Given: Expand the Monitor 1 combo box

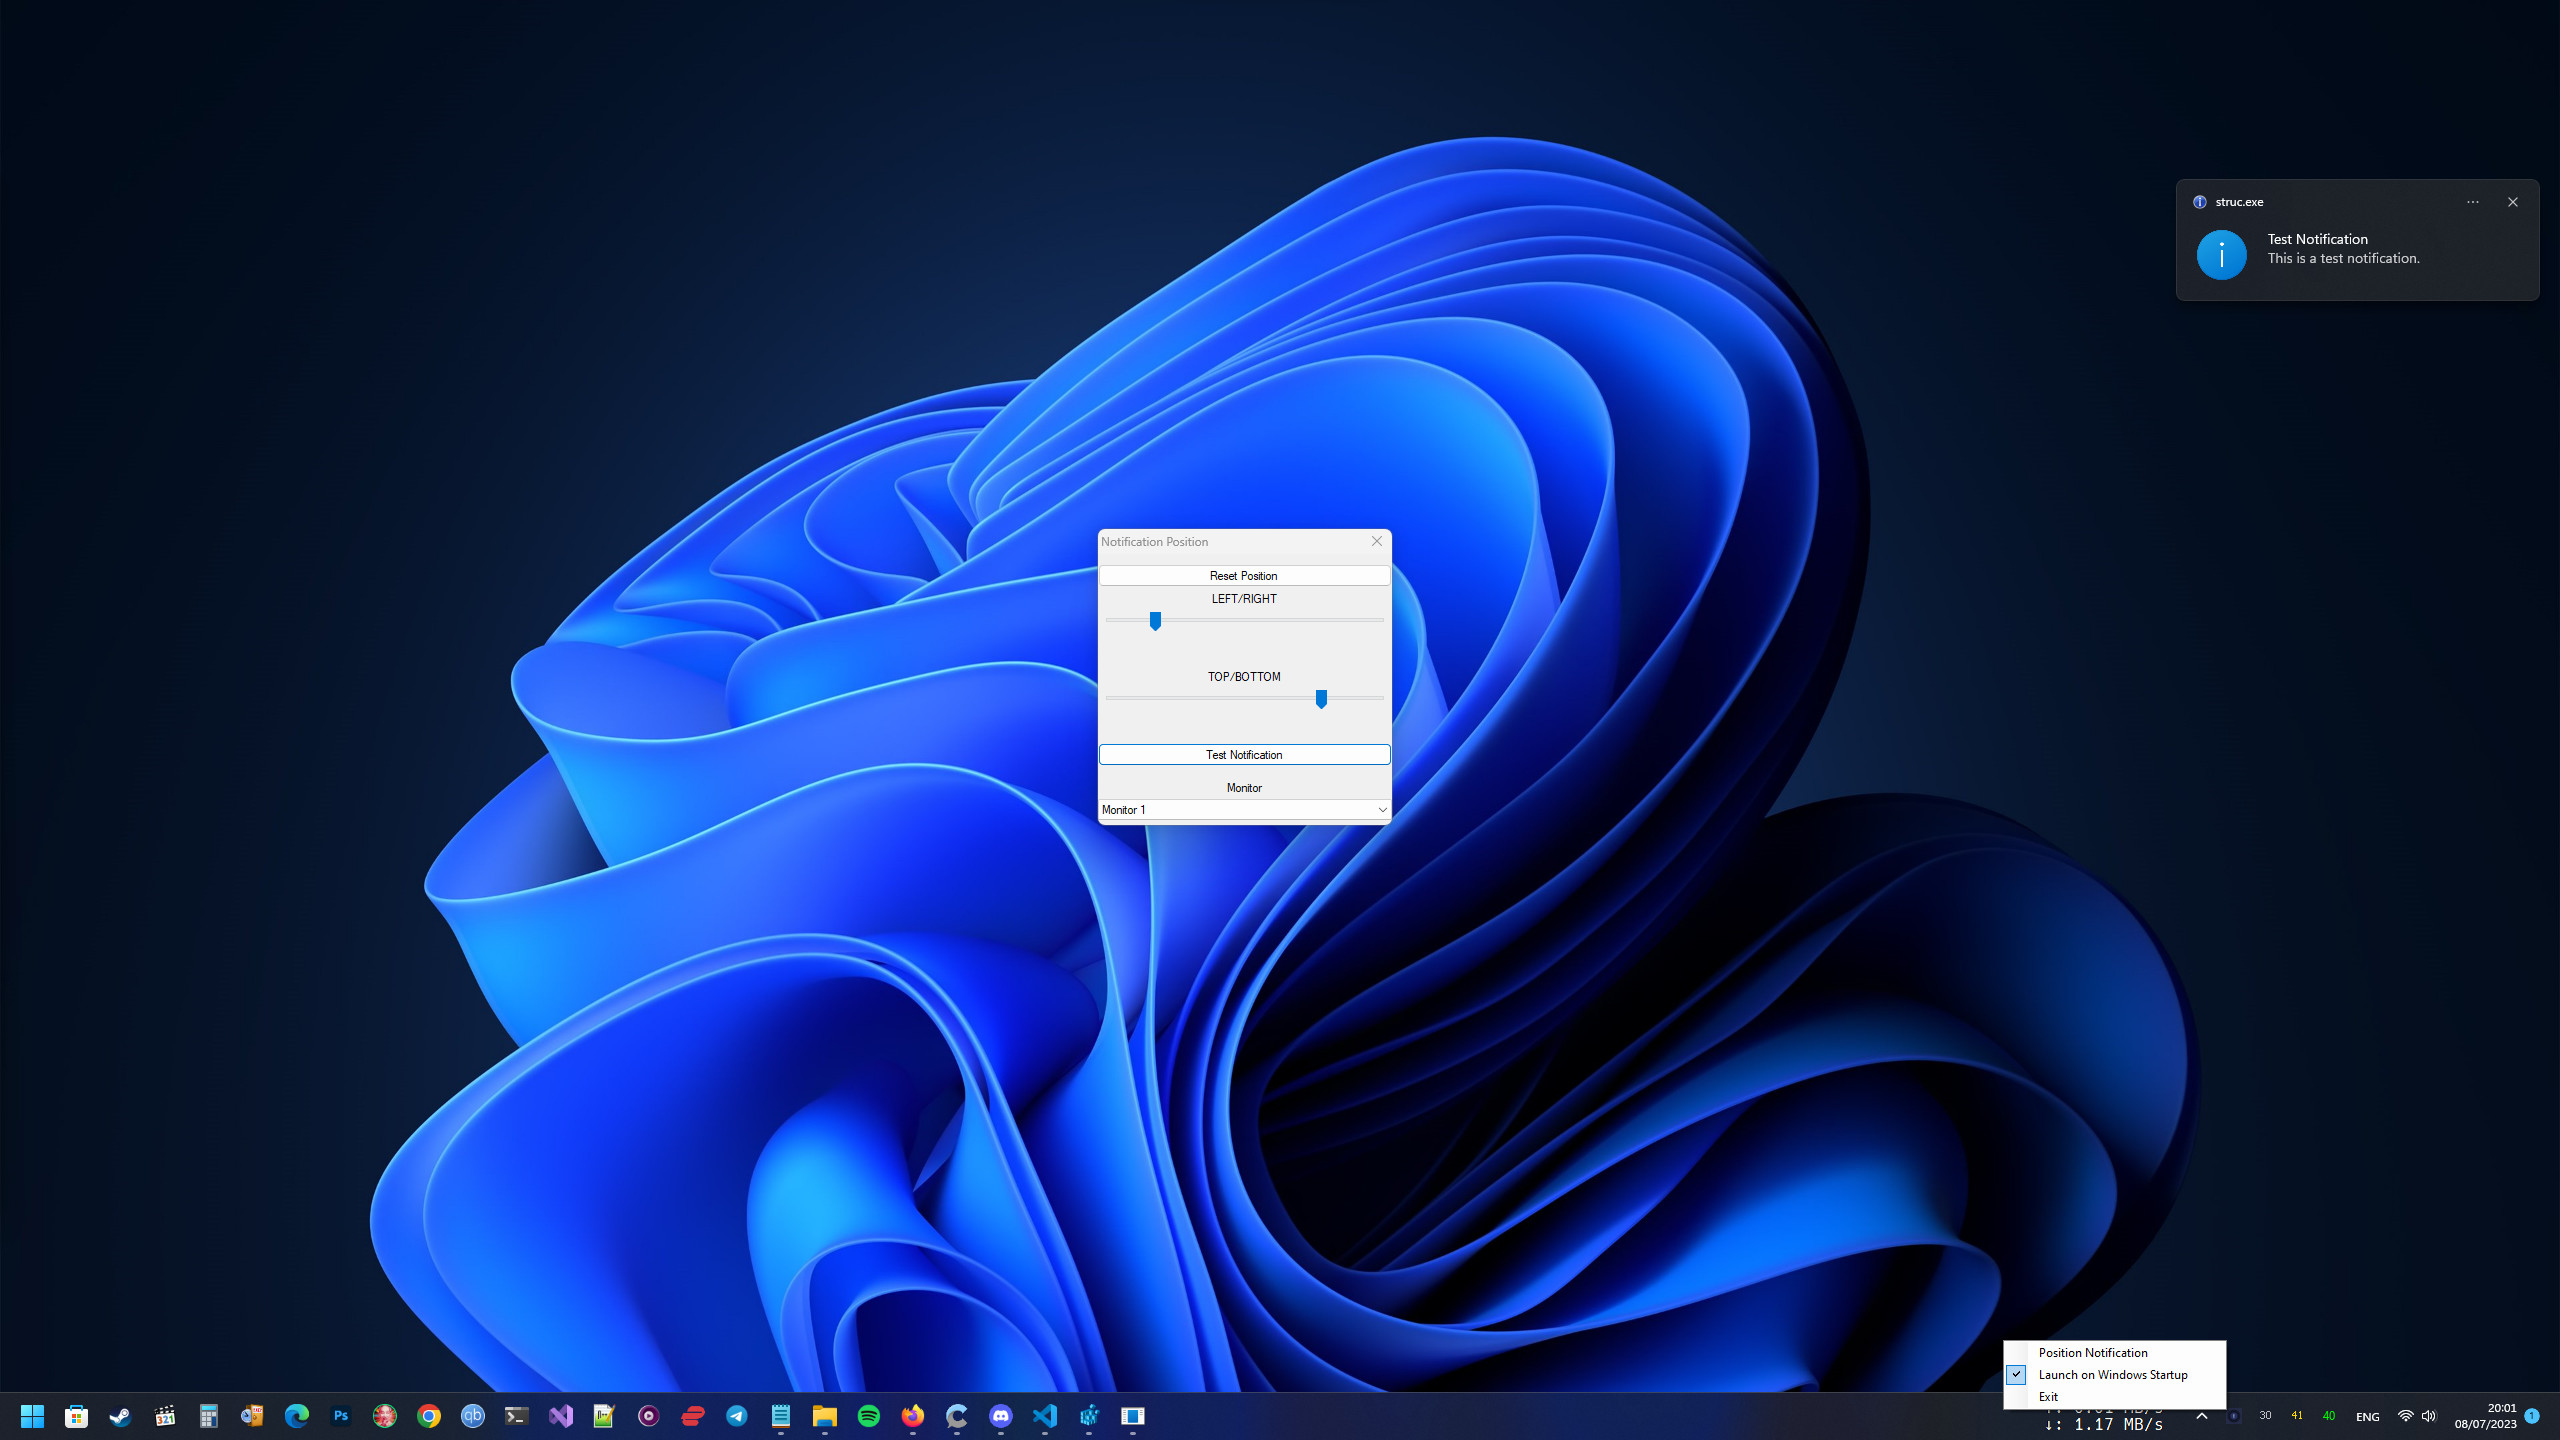Looking at the screenshot, I should [x=1244, y=810].
